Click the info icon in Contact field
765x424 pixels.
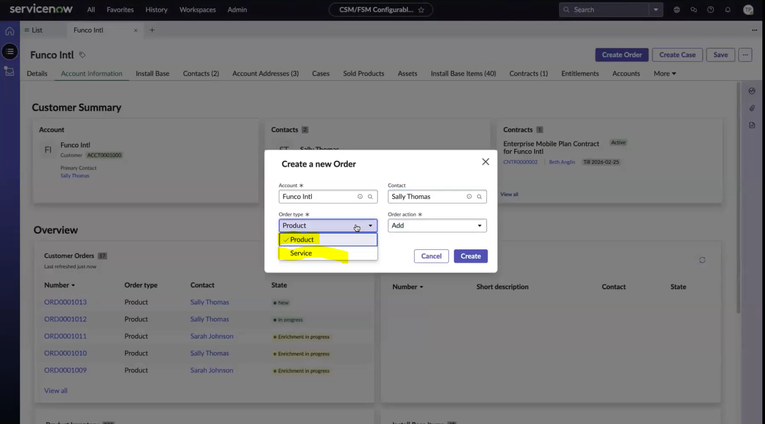pyautogui.click(x=469, y=197)
